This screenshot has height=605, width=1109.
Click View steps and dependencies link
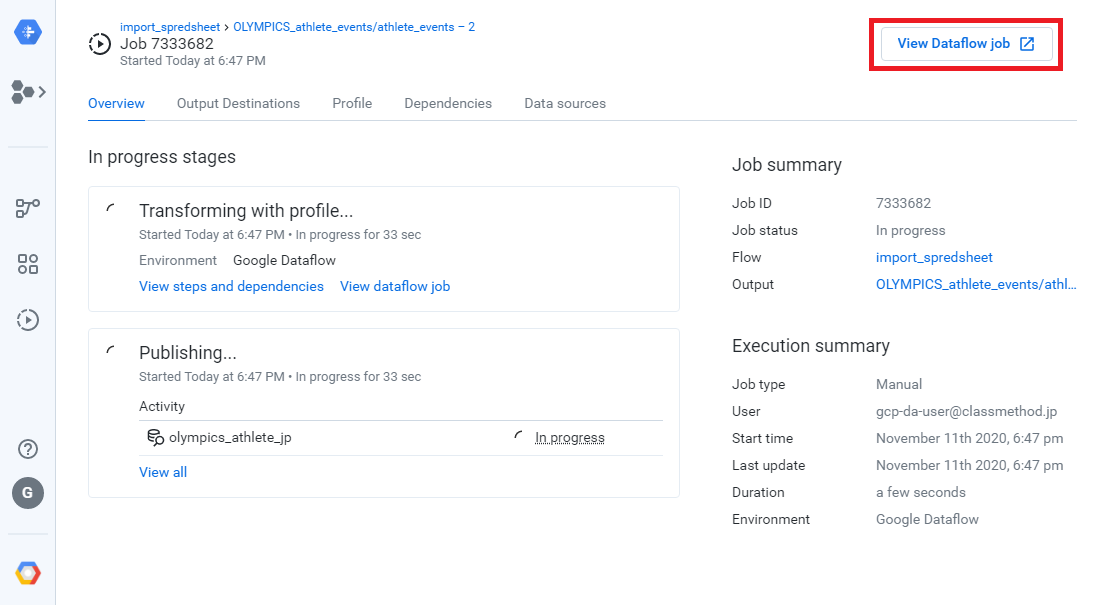click(231, 286)
